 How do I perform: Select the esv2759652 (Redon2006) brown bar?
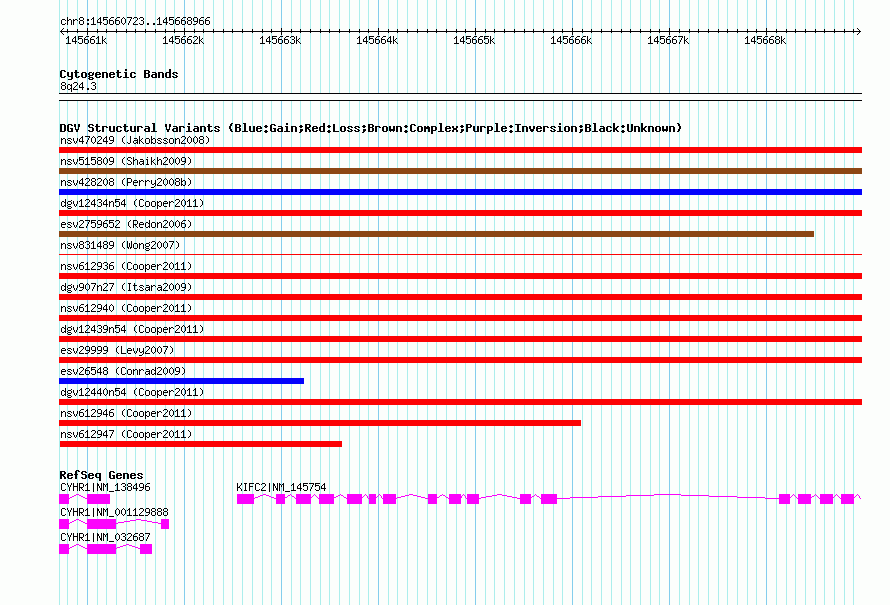pos(436,234)
